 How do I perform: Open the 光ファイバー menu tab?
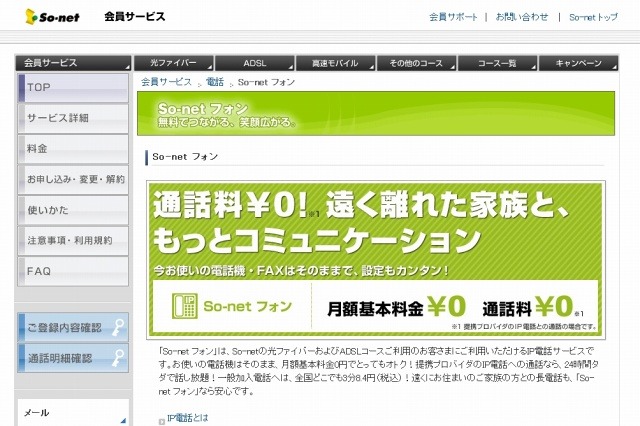[173, 63]
